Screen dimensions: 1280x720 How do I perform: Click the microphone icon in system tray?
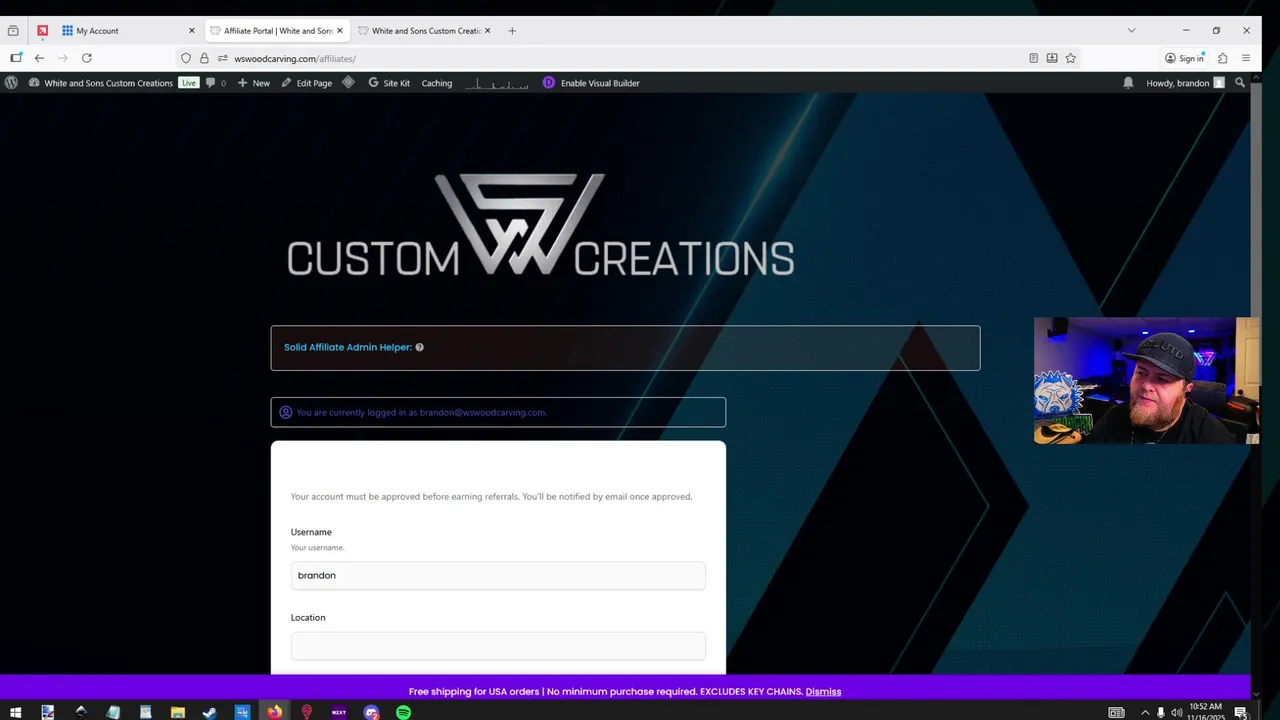pyautogui.click(x=1161, y=712)
